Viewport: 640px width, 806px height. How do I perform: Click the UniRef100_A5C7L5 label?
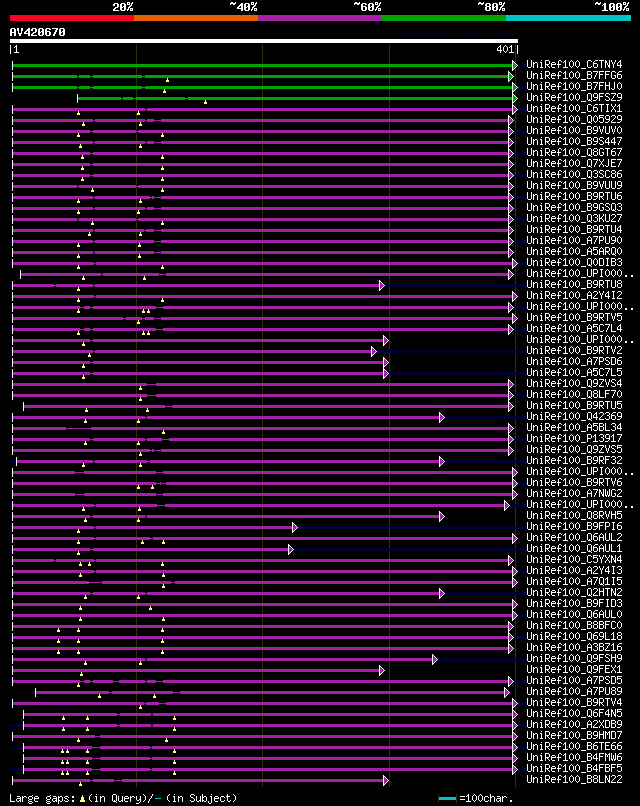click(574, 372)
